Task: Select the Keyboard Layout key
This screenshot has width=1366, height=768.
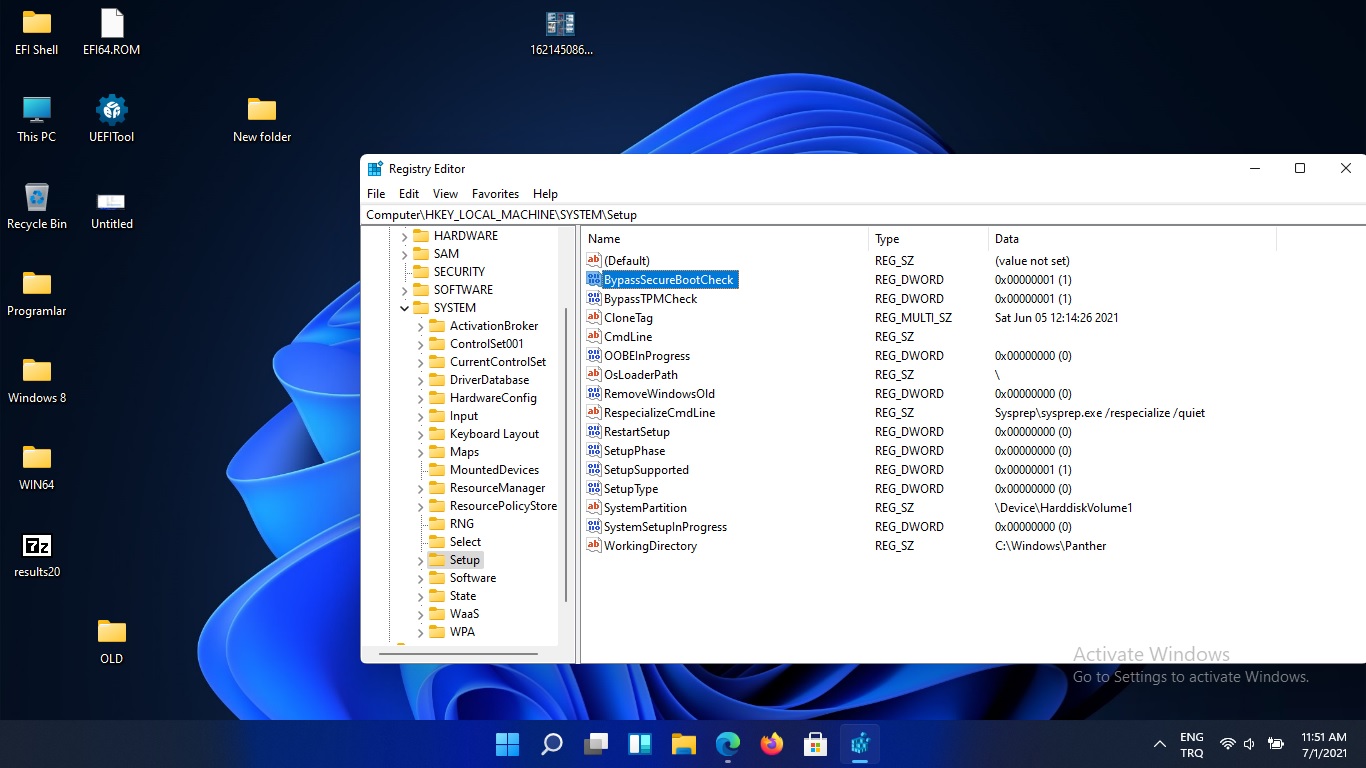Action: pyautogui.click(x=494, y=434)
